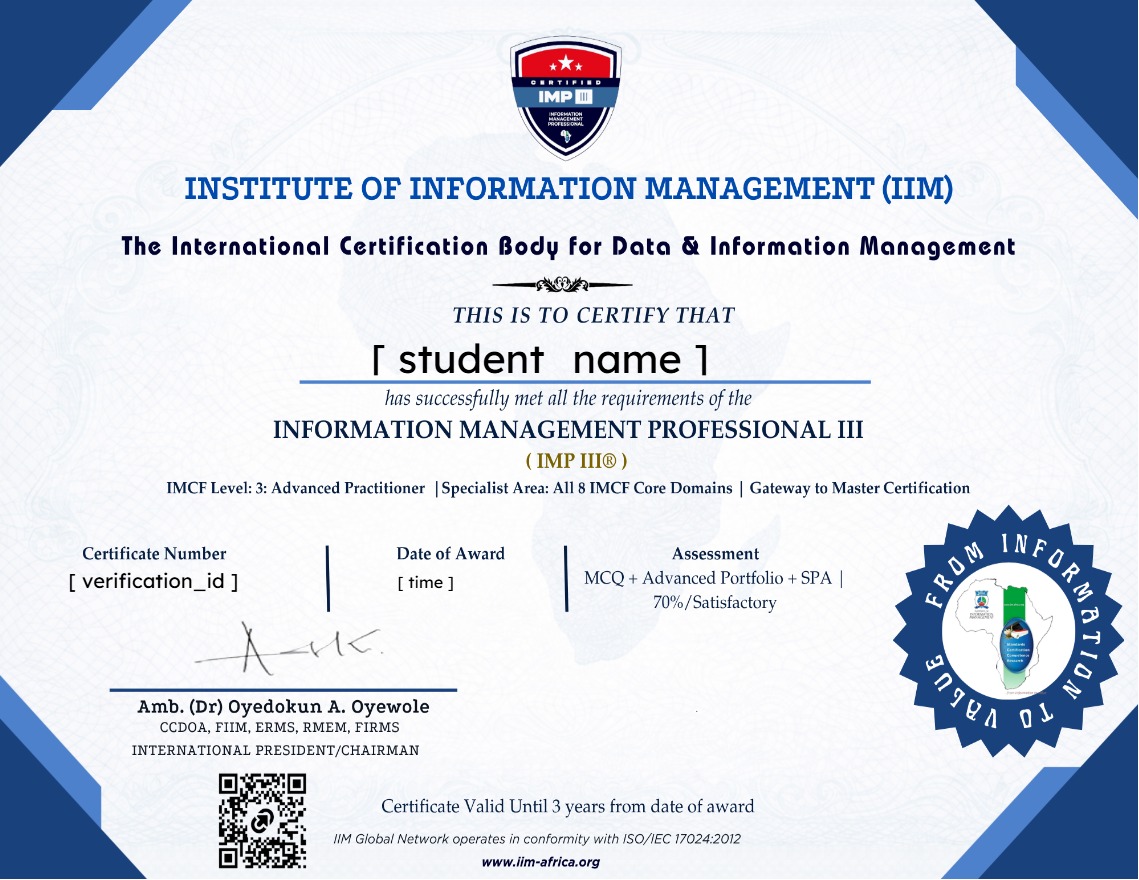Click the 'Date of Award' label
The height and width of the screenshot is (880, 1139).
pyautogui.click(x=450, y=554)
